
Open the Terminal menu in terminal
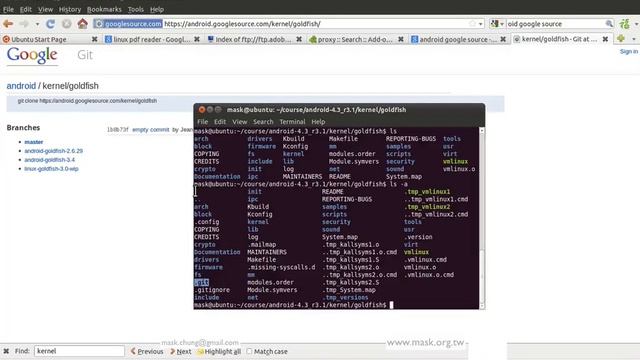tap(292, 122)
